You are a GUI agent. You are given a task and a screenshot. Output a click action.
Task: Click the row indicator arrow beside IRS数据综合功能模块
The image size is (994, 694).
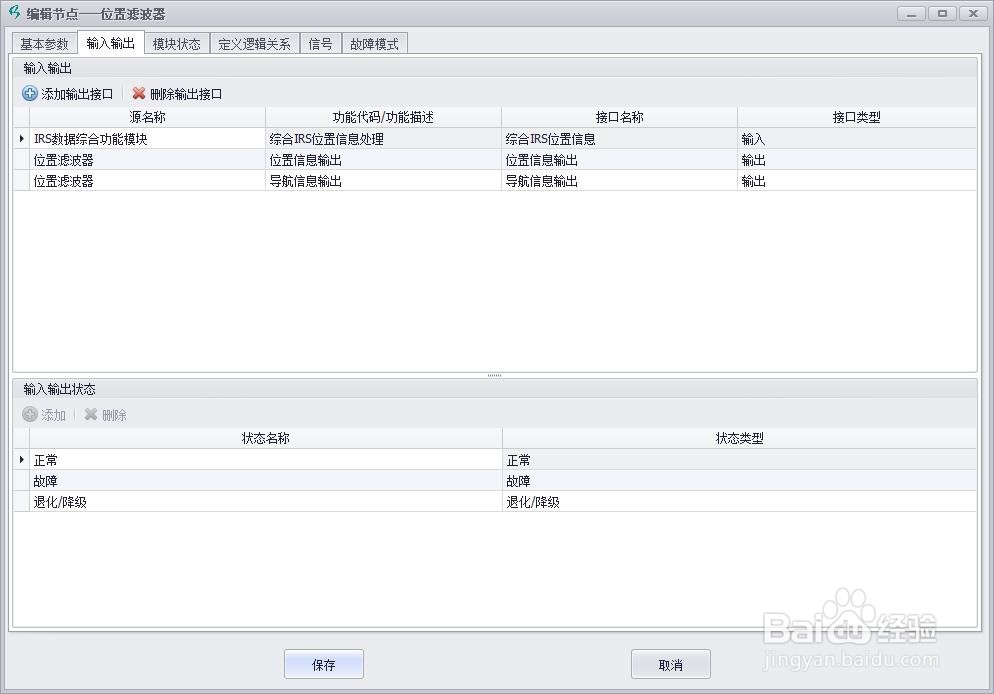pyautogui.click(x=22, y=139)
